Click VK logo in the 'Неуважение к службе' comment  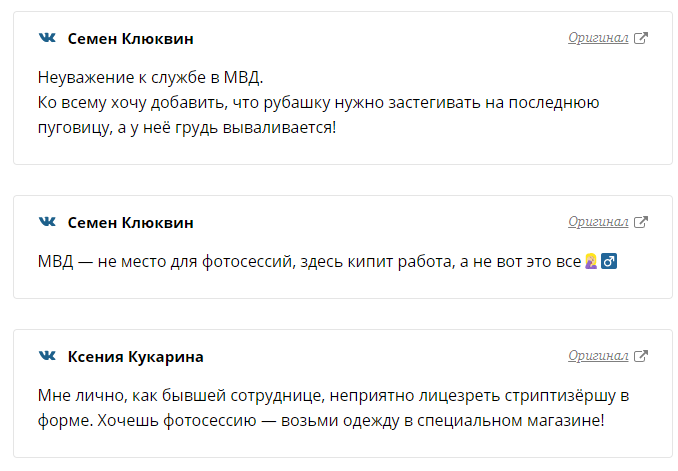(x=47, y=38)
